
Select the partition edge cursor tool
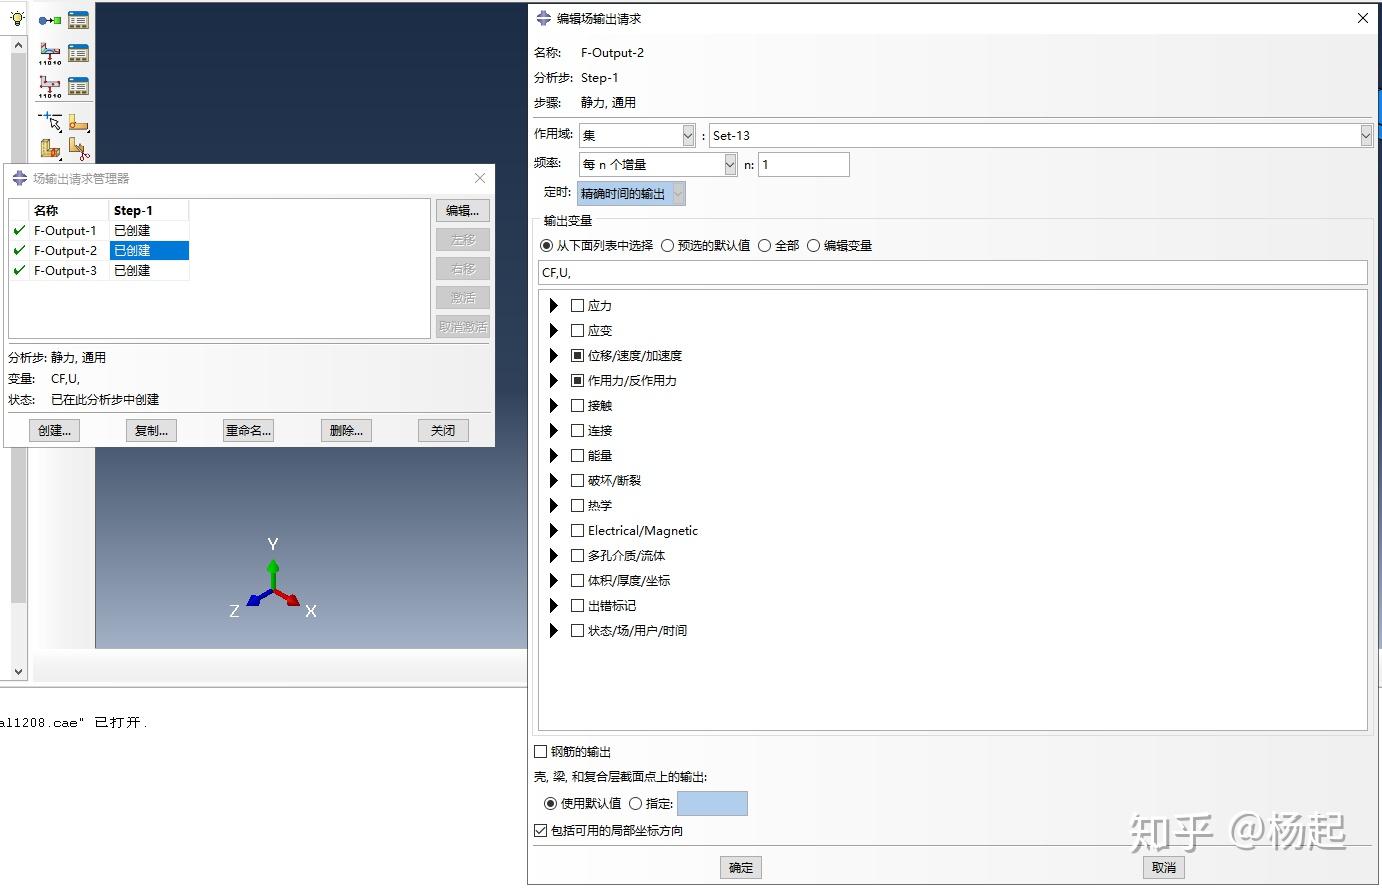pyautogui.click(x=50, y=122)
